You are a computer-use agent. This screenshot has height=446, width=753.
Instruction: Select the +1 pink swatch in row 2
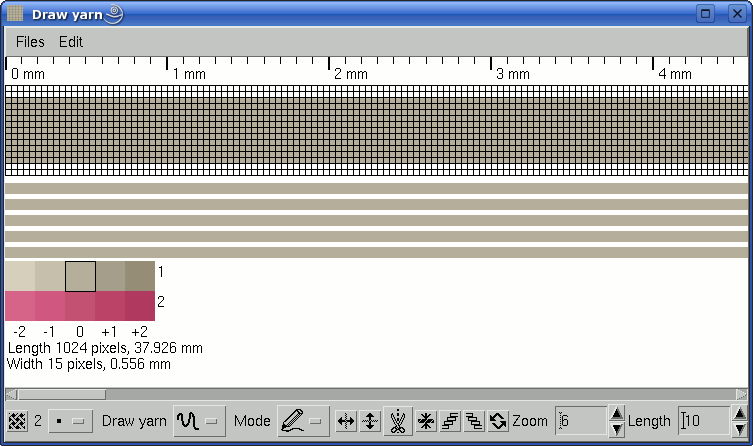click(x=110, y=306)
